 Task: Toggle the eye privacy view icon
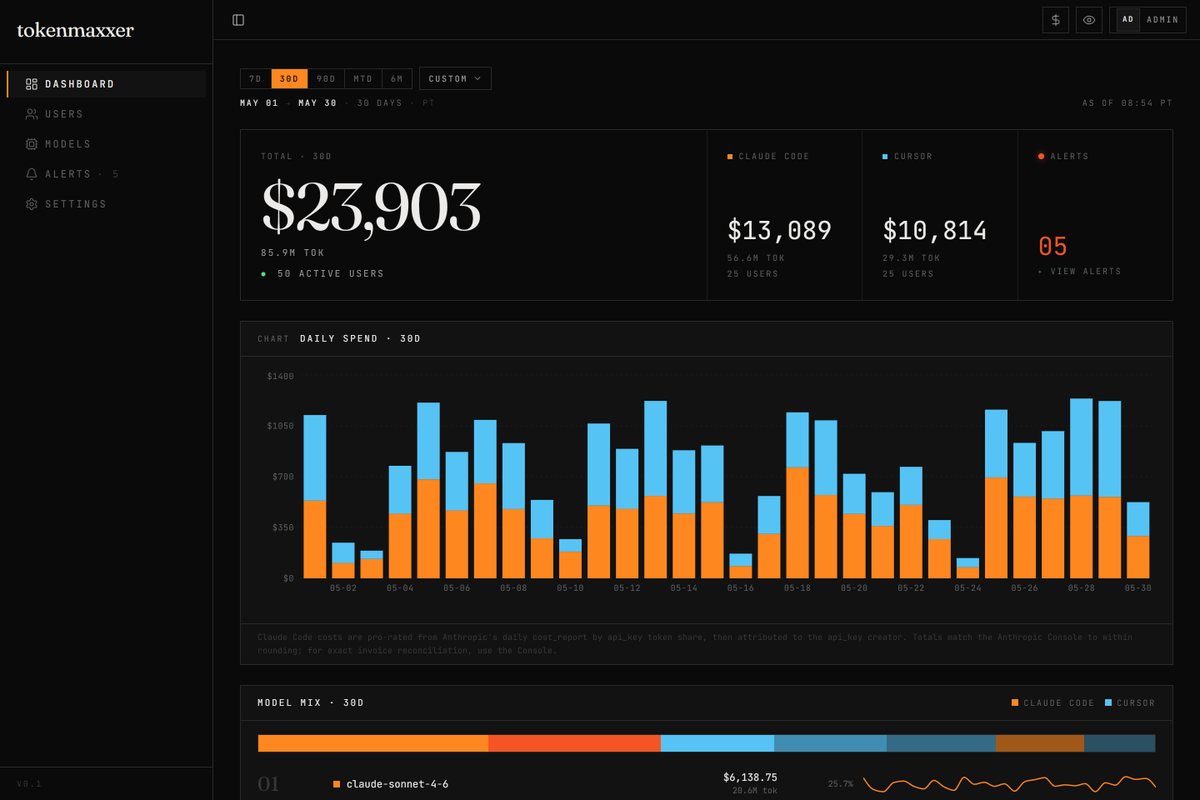coord(1089,20)
